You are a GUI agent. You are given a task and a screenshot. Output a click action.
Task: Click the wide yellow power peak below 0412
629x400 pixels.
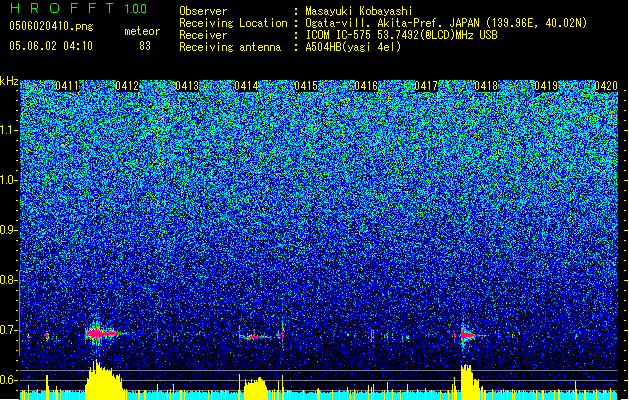tap(104, 379)
